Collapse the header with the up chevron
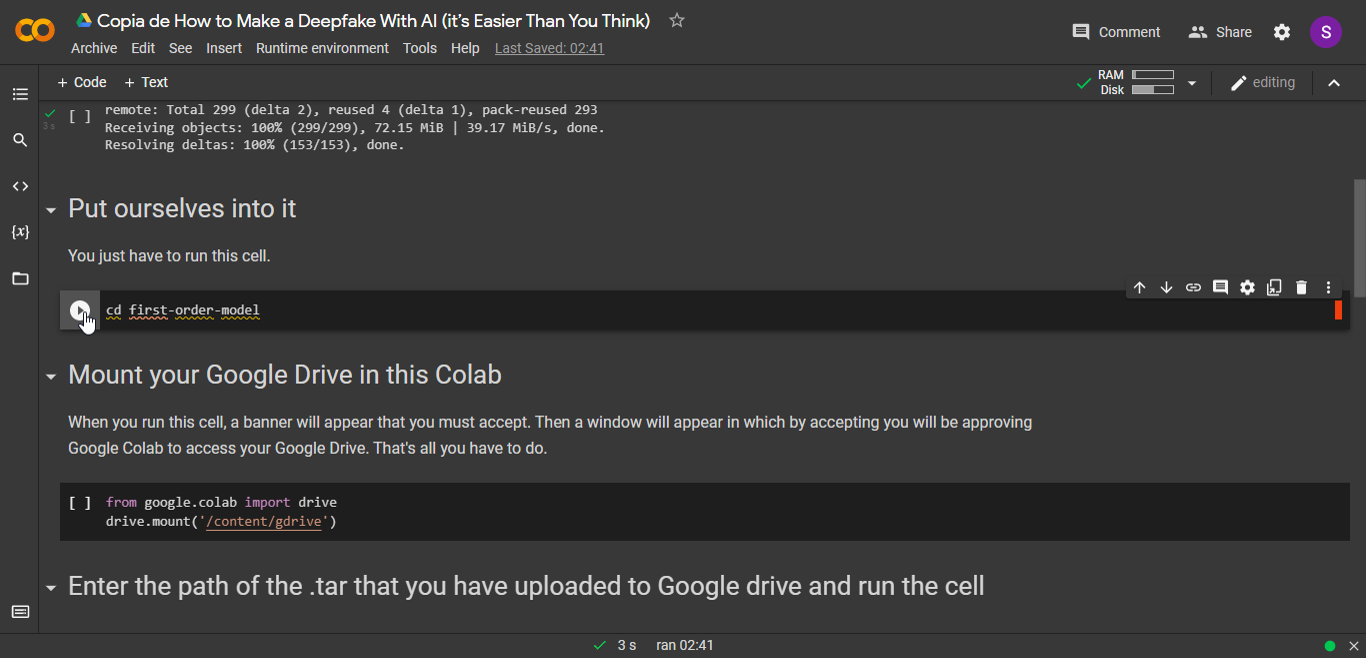Viewport: 1366px width, 658px height. click(x=1333, y=83)
